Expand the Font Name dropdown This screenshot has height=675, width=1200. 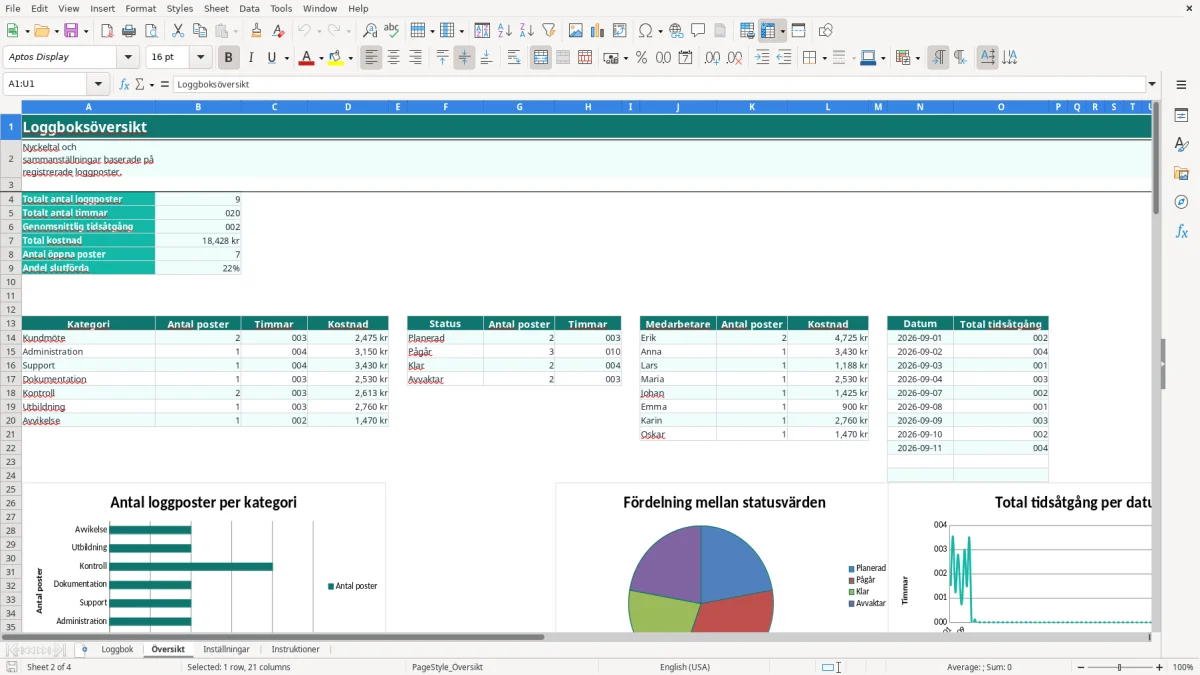(x=128, y=58)
